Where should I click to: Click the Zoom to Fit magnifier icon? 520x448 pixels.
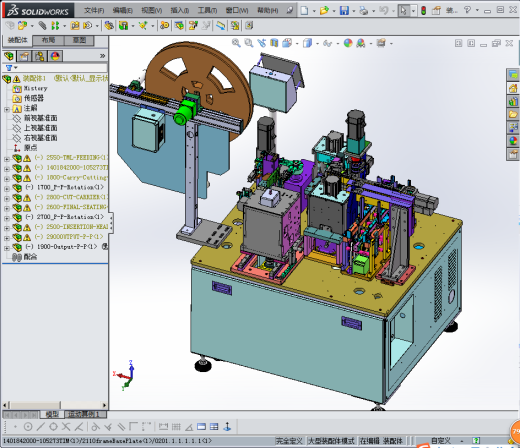pyautogui.click(x=236, y=43)
